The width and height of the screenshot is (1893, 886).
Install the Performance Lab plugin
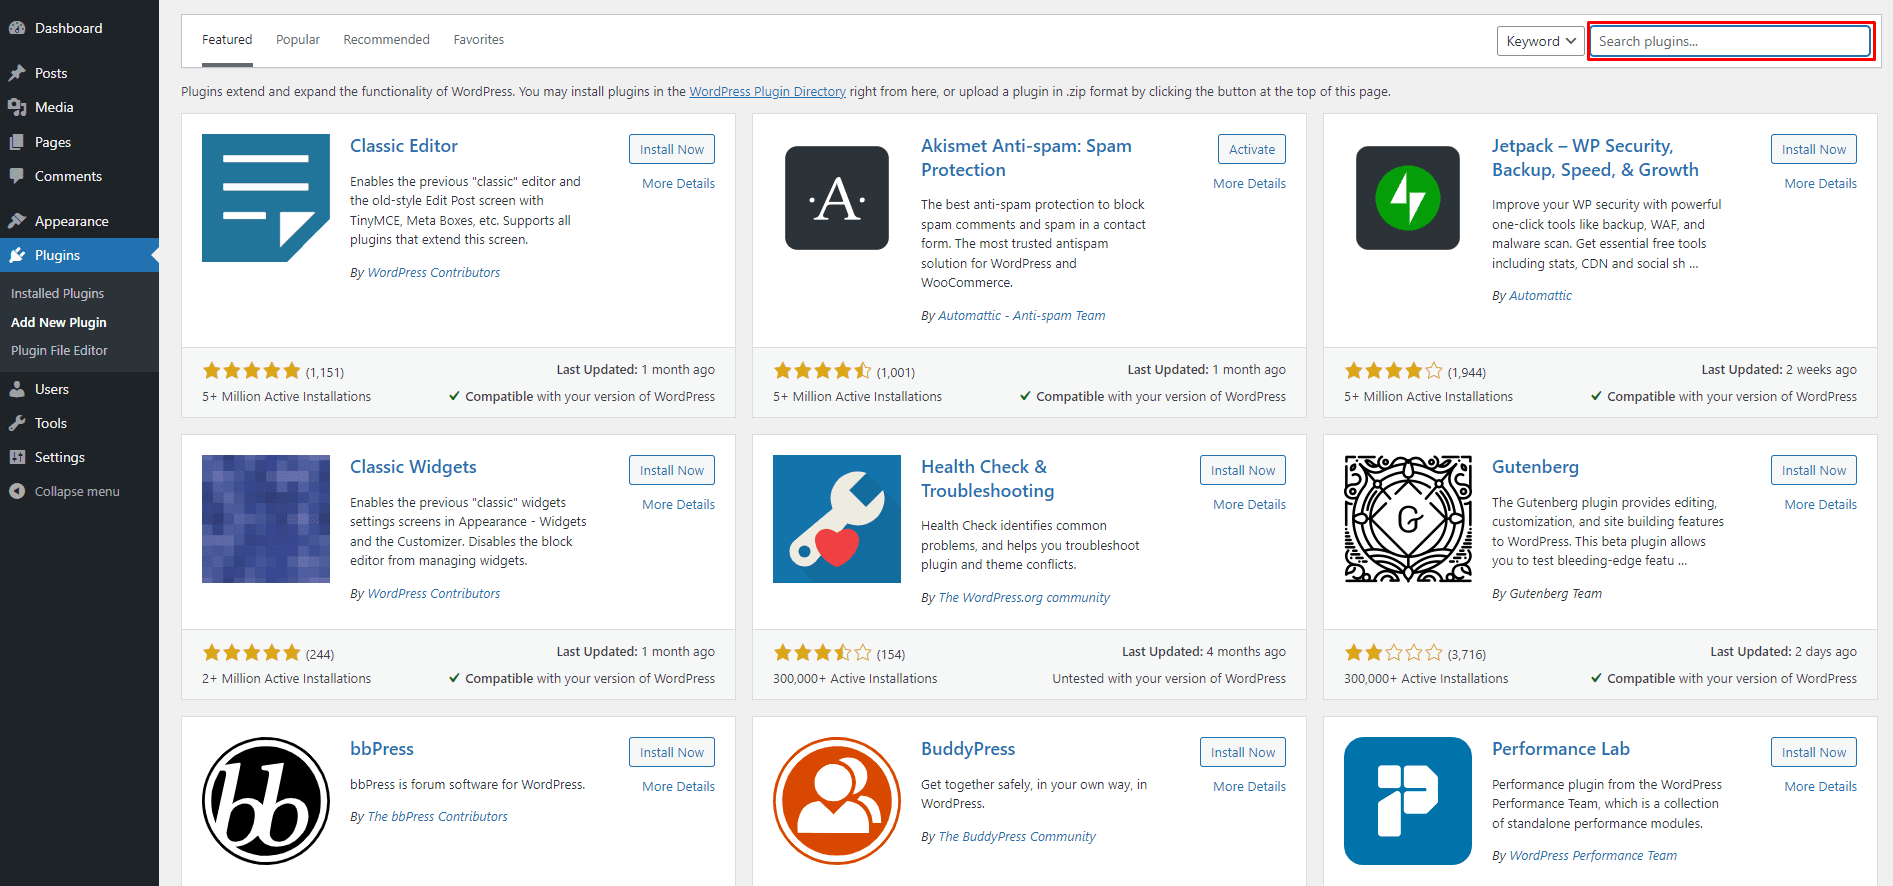[x=1814, y=752]
